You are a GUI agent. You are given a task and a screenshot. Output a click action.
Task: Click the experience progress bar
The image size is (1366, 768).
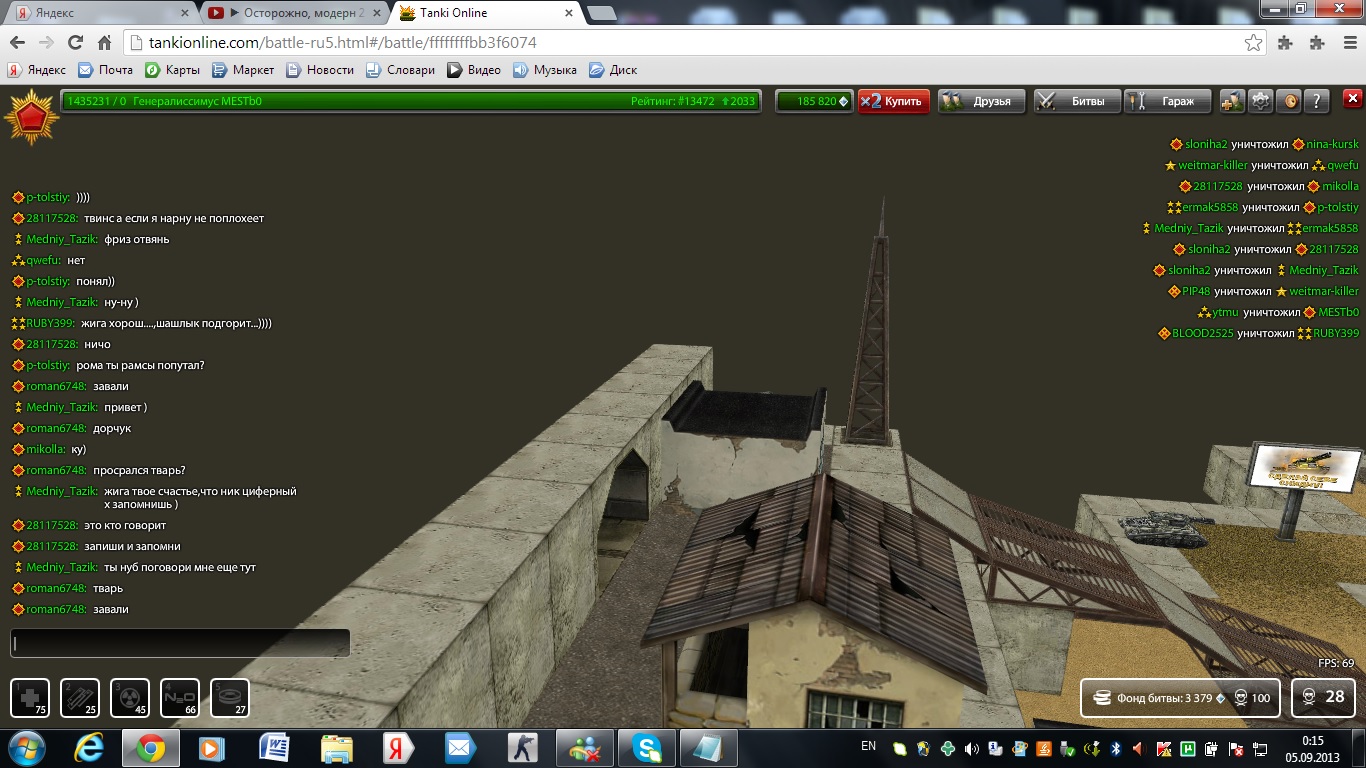click(410, 101)
